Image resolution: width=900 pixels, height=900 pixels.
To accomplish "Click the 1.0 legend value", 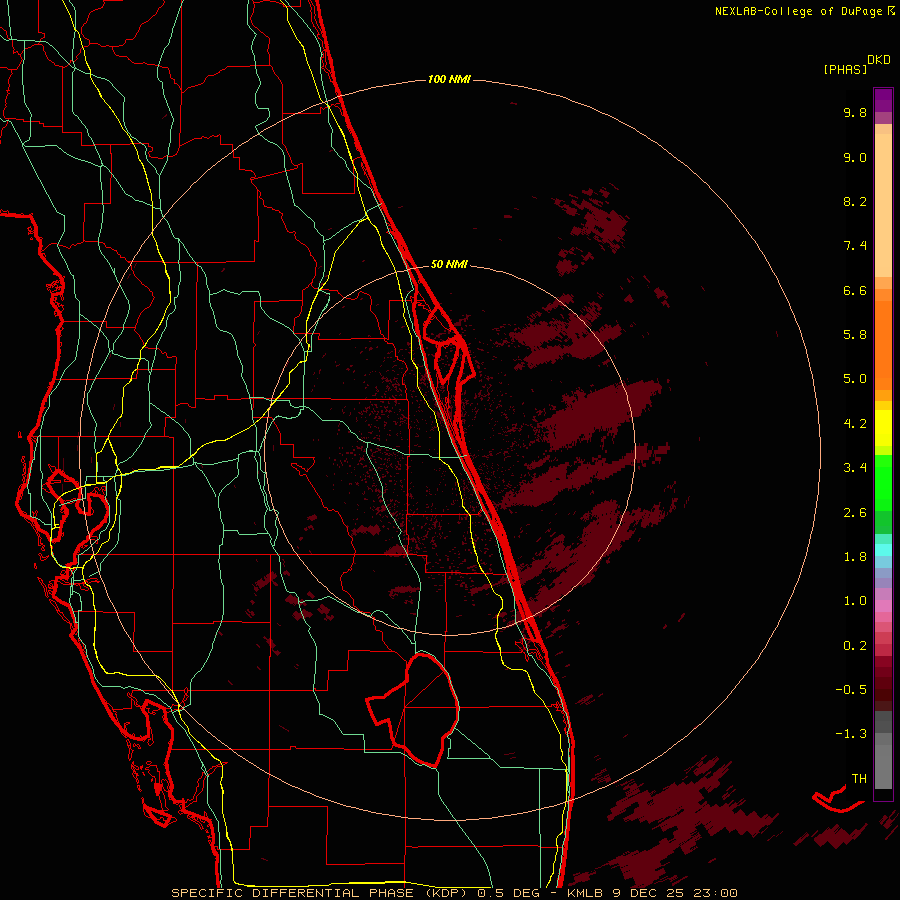I will (855, 601).
